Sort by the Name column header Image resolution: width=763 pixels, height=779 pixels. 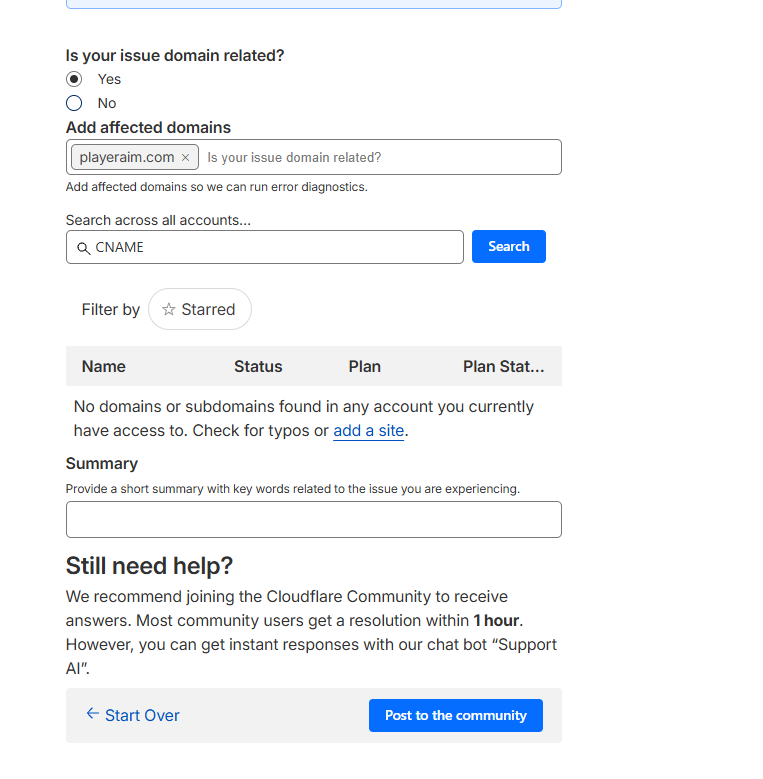click(104, 366)
